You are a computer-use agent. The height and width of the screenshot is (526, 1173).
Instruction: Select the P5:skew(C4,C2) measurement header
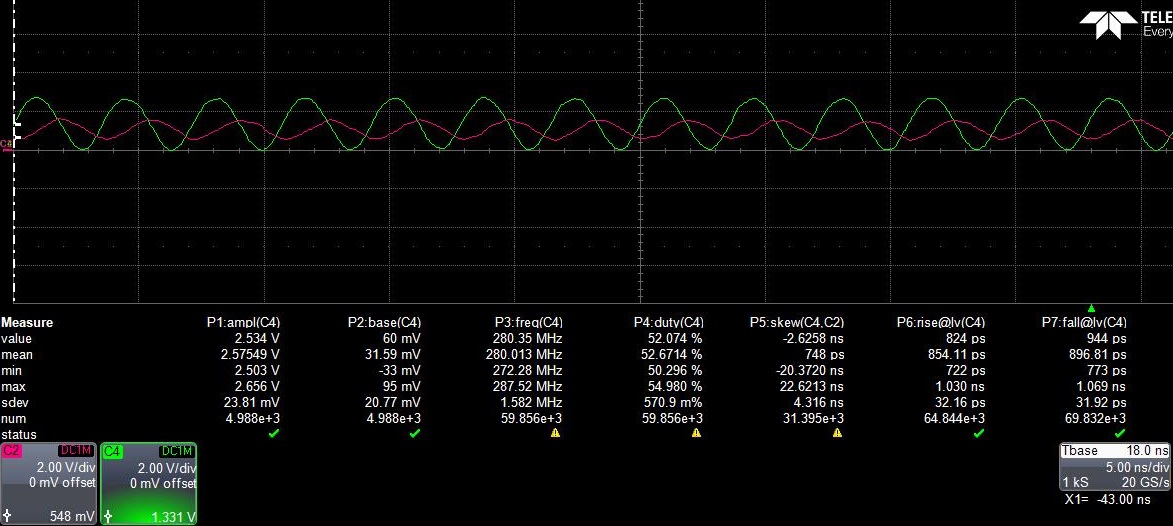[797, 323]
